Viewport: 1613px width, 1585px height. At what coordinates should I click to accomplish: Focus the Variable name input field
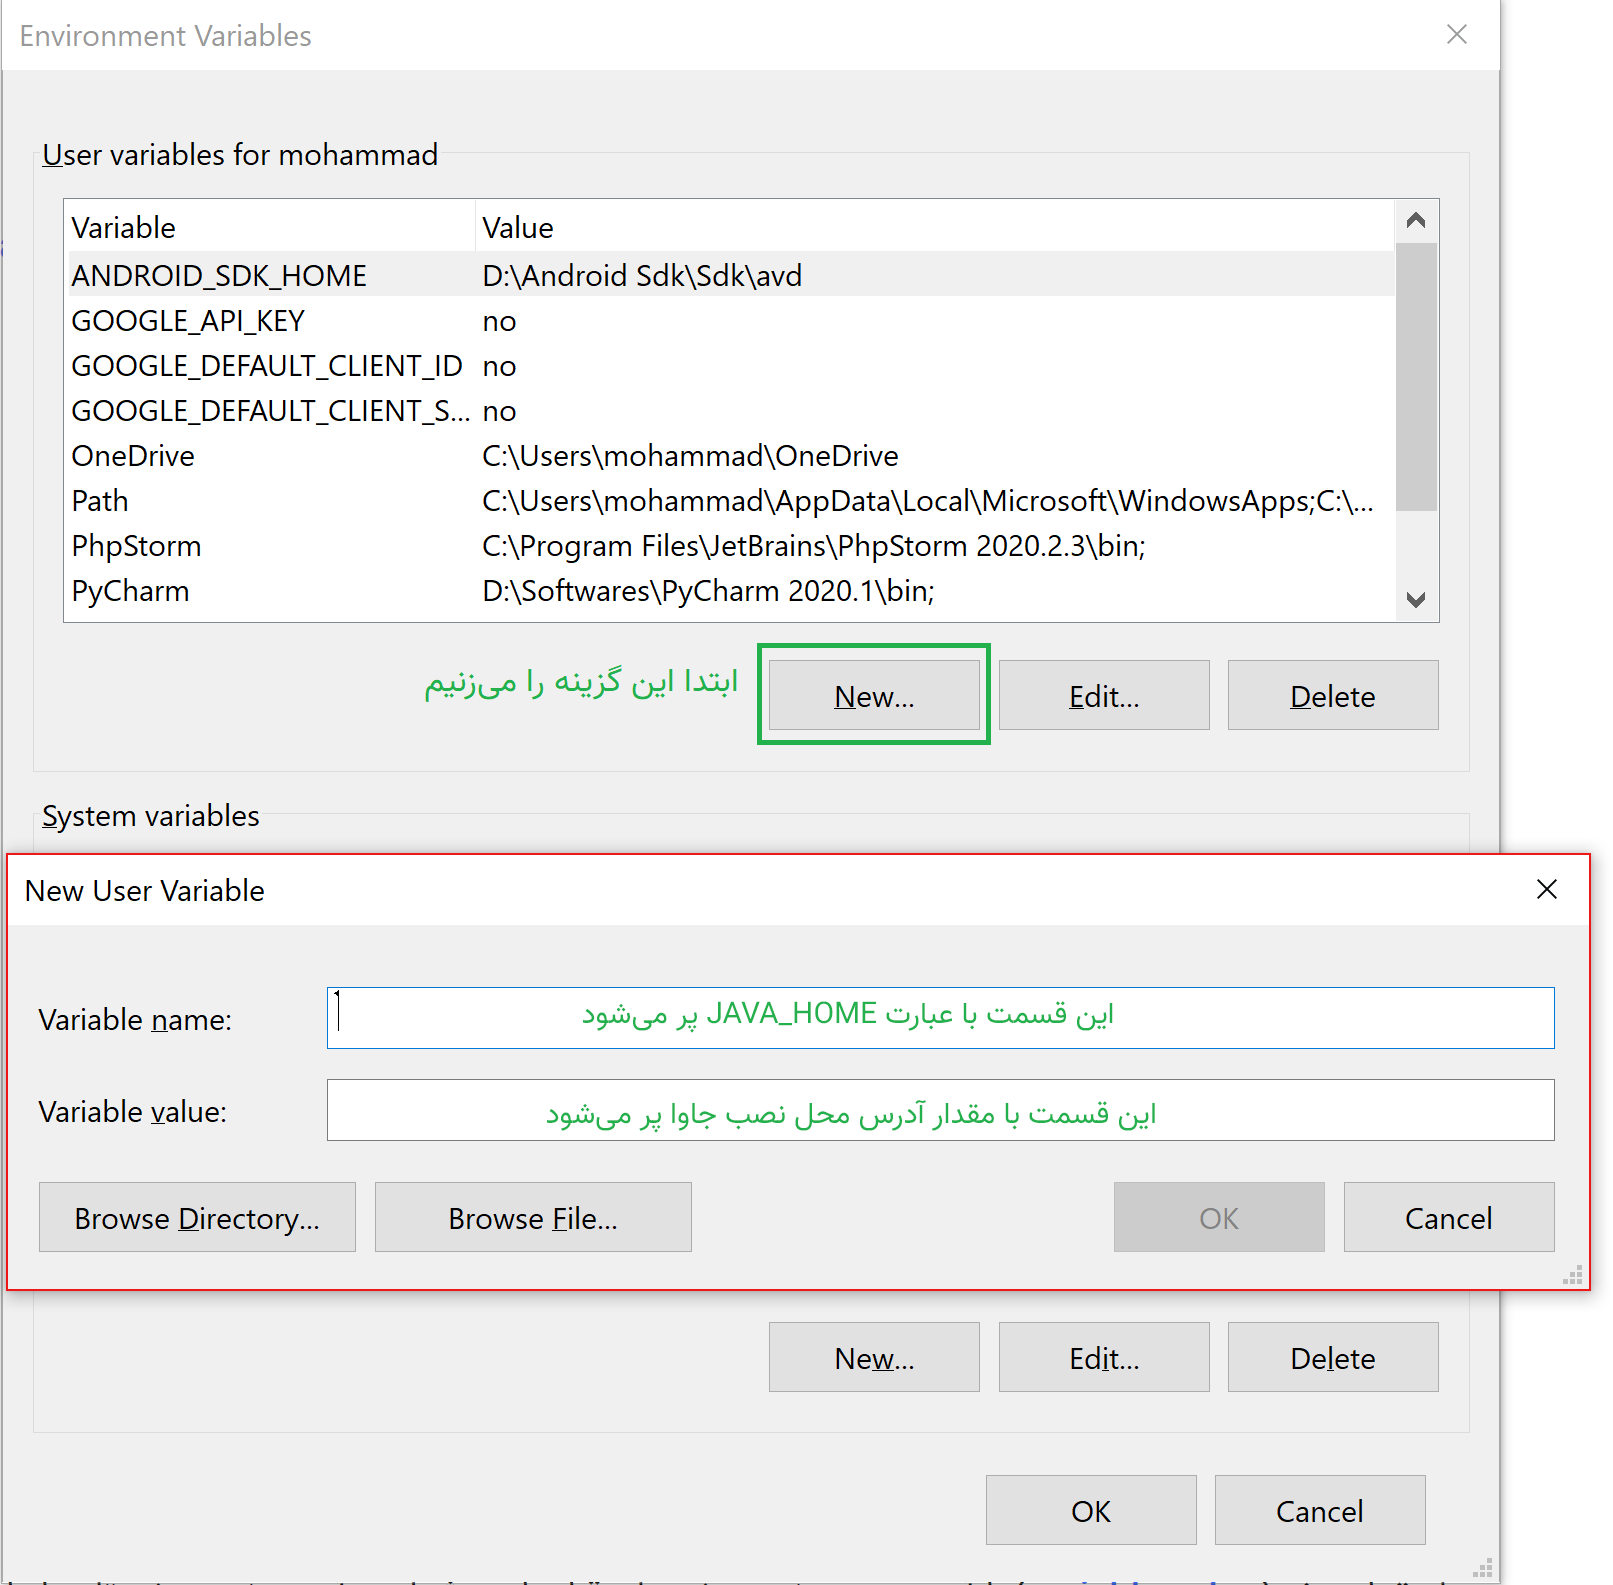[940, 1018]
